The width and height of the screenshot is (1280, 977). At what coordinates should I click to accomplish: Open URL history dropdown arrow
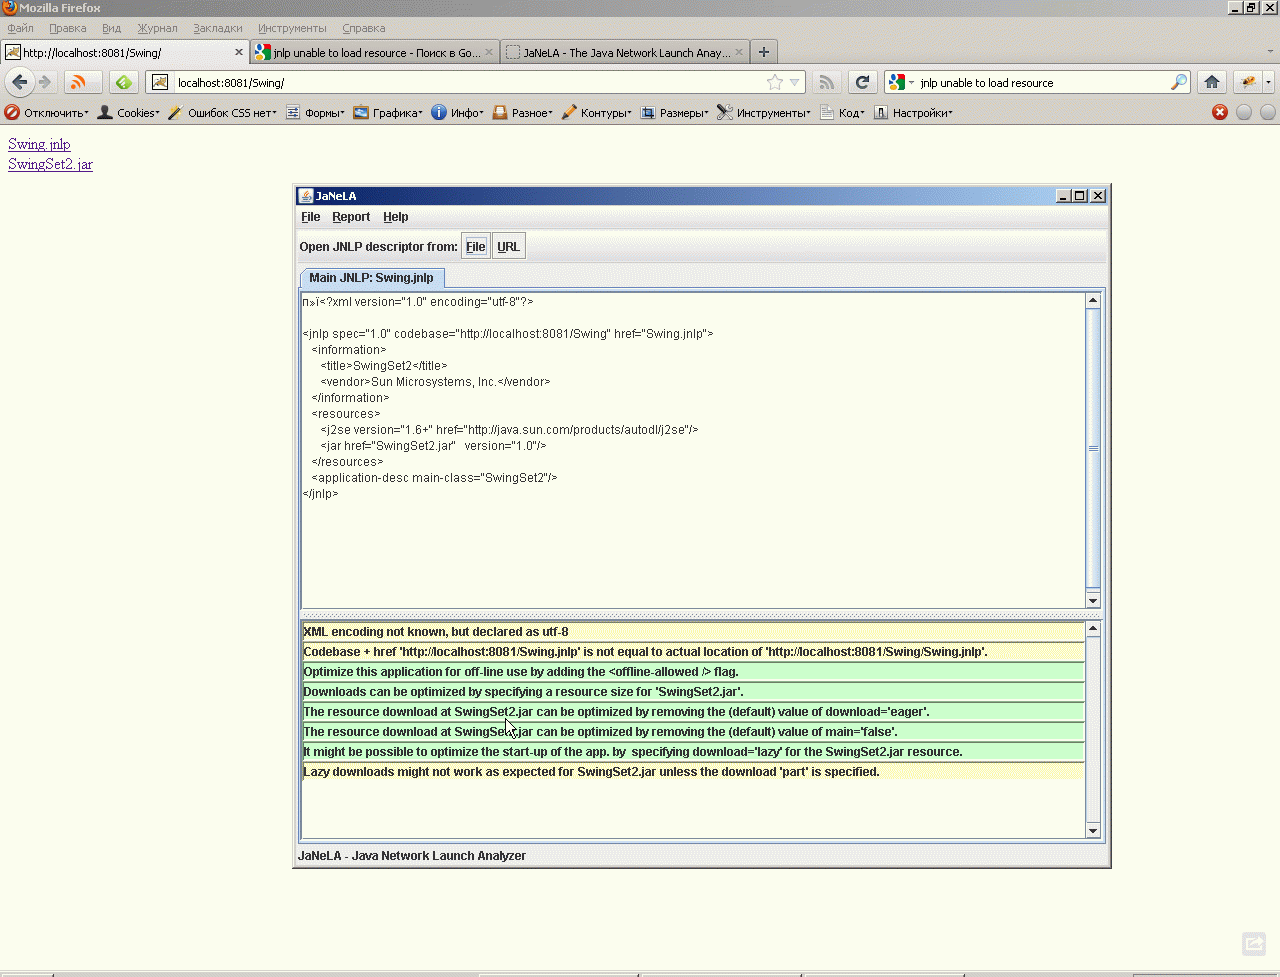794,83
